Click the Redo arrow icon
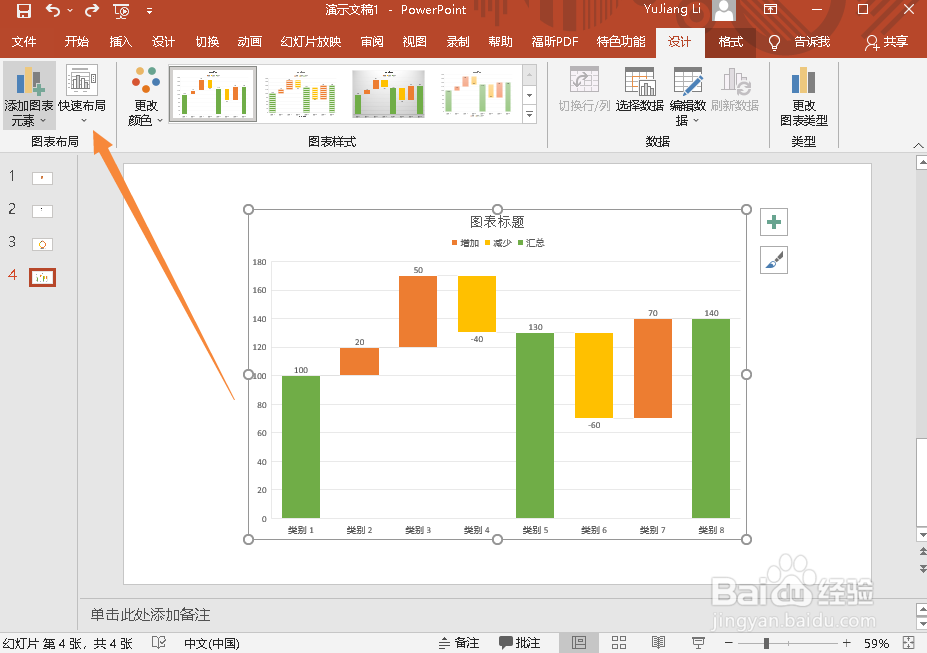 (x=92, y=11)
